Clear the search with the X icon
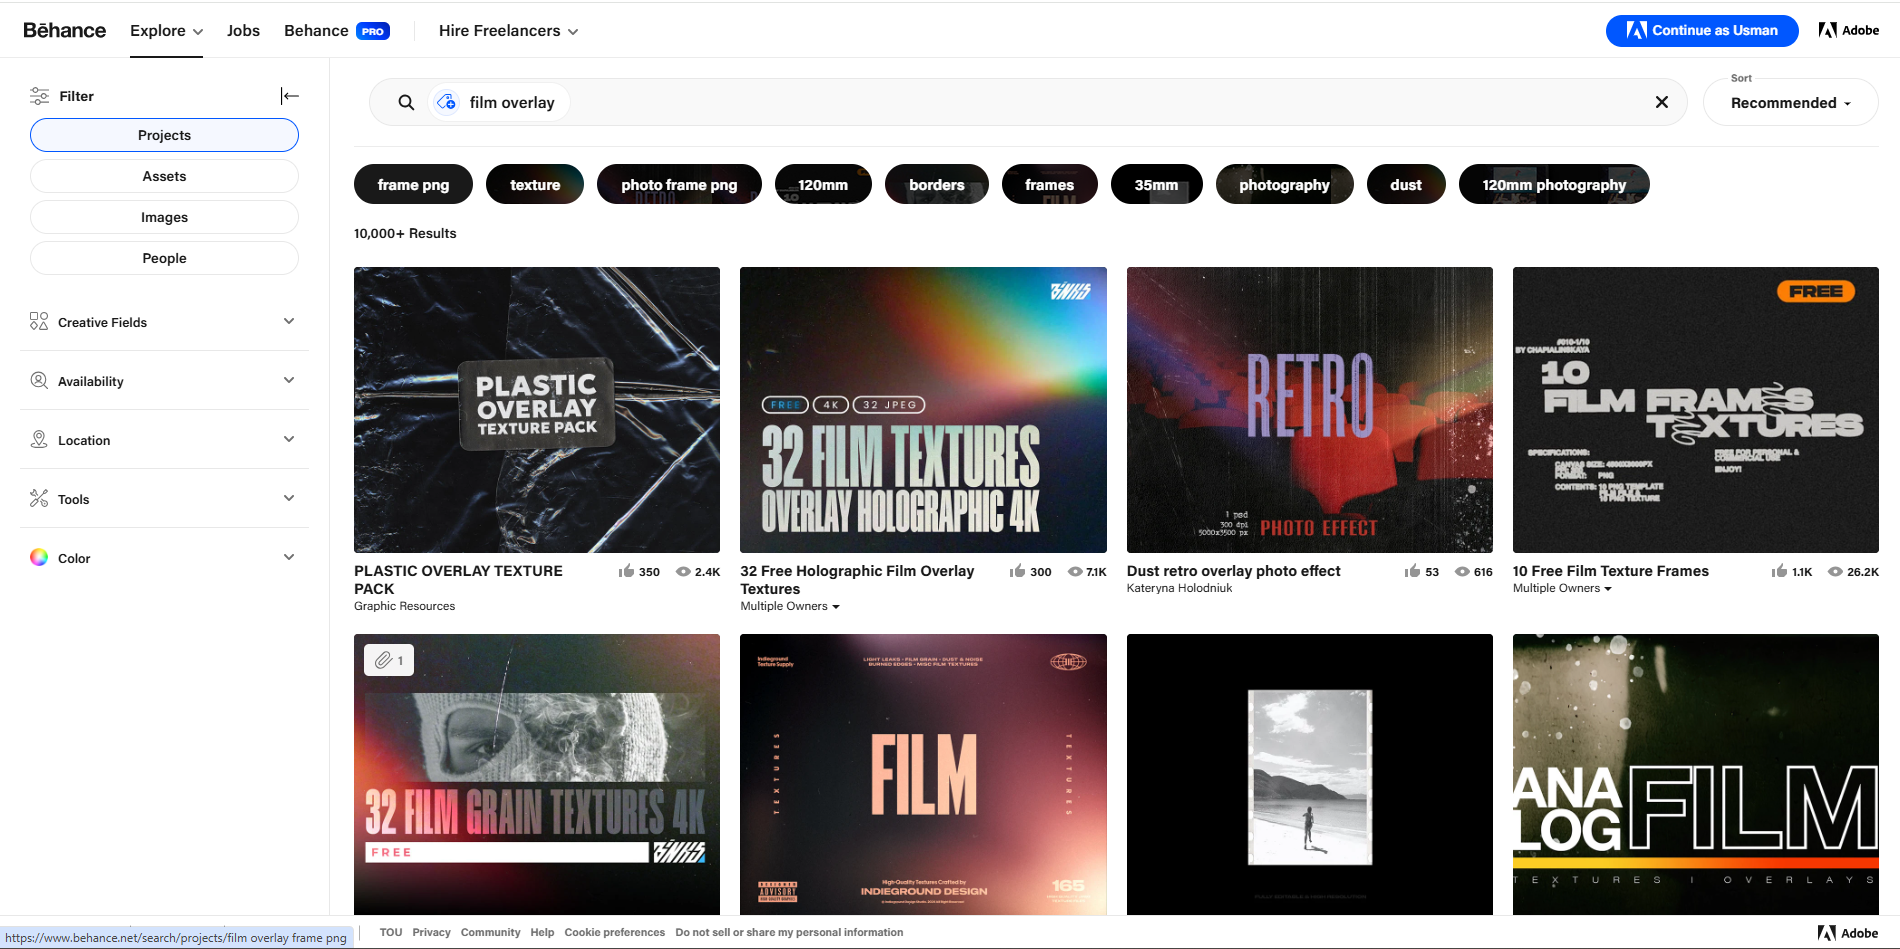 pyautogui.click(x=1661, y=102)
